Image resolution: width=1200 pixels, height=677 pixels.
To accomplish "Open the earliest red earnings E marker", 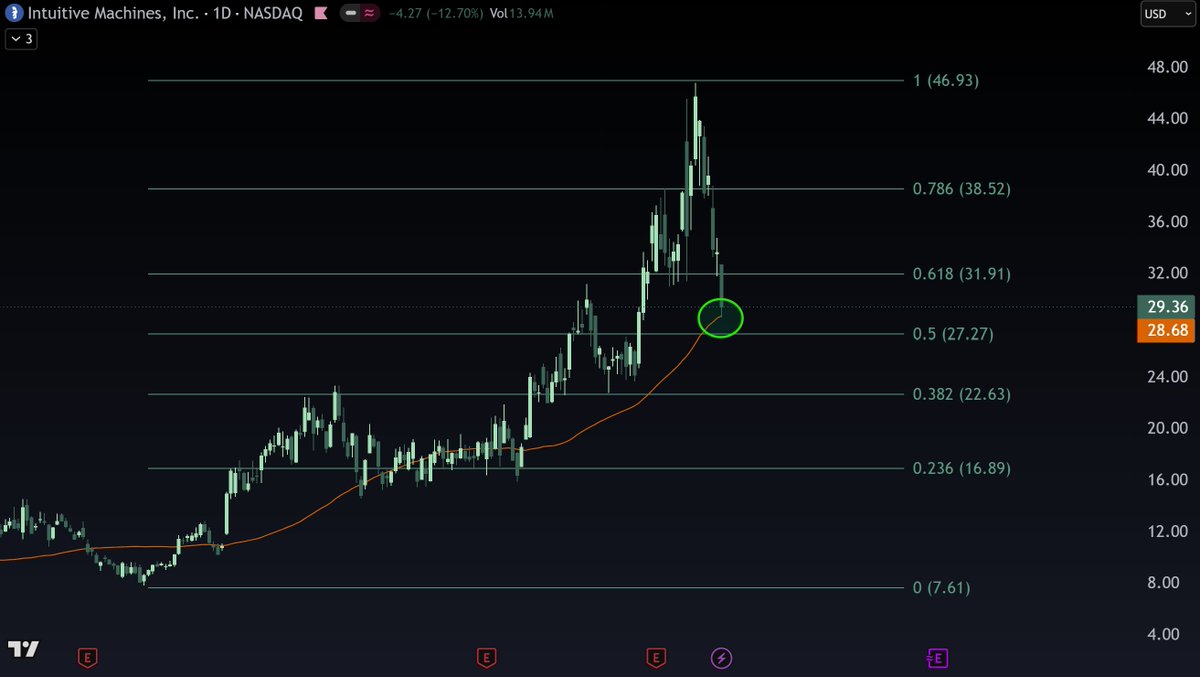I will [x=88, y=657].
